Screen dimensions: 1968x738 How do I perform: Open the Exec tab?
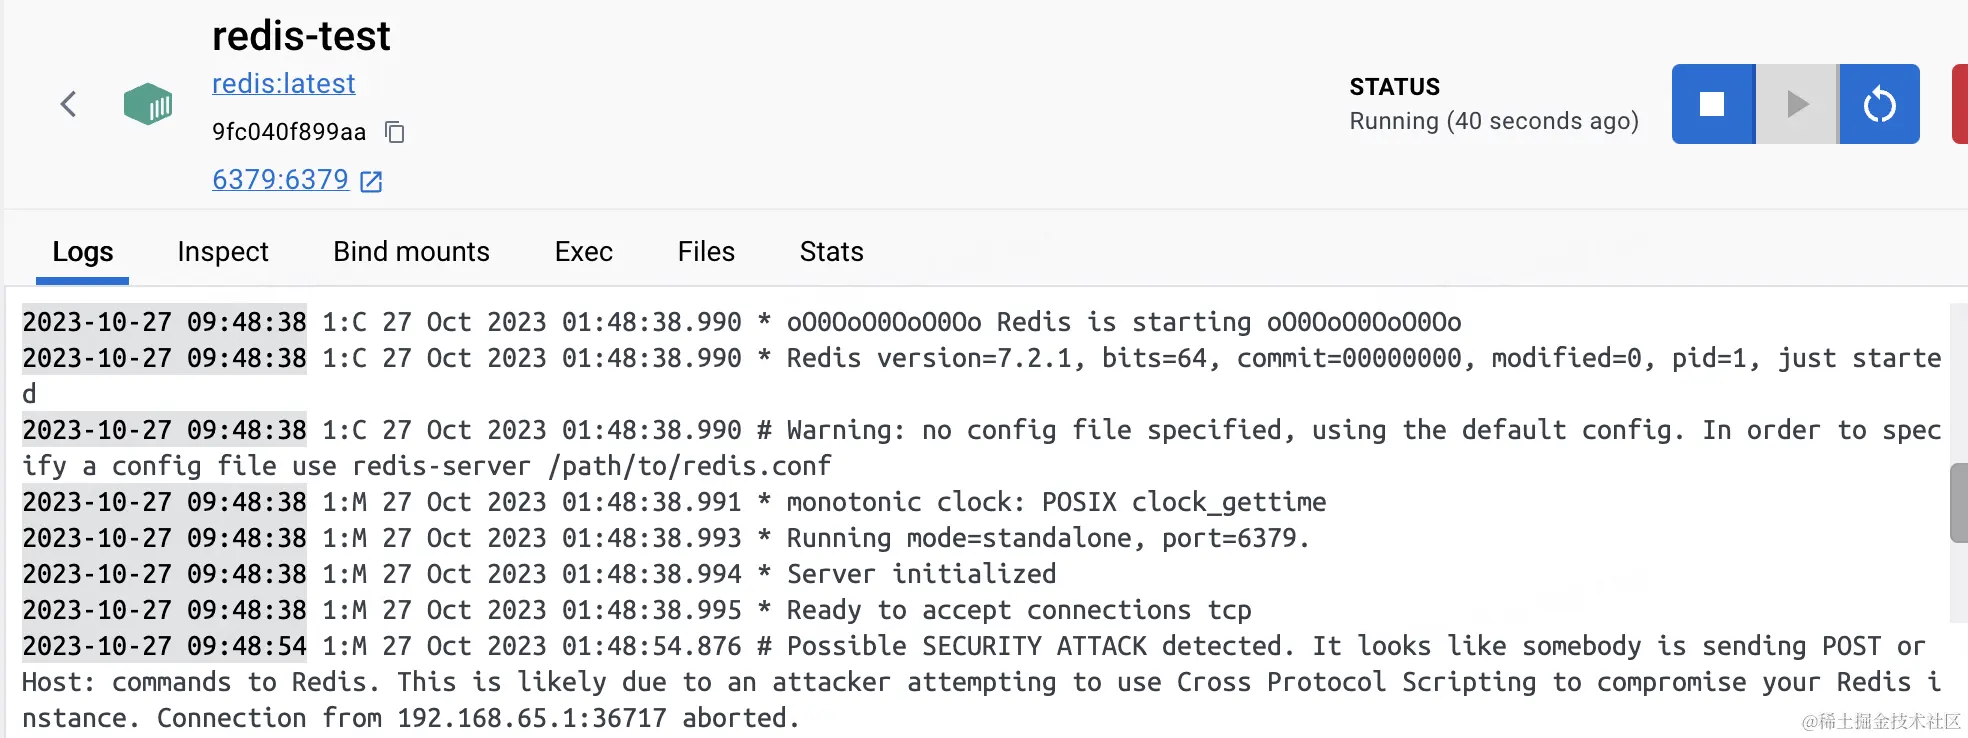[583, 252]
